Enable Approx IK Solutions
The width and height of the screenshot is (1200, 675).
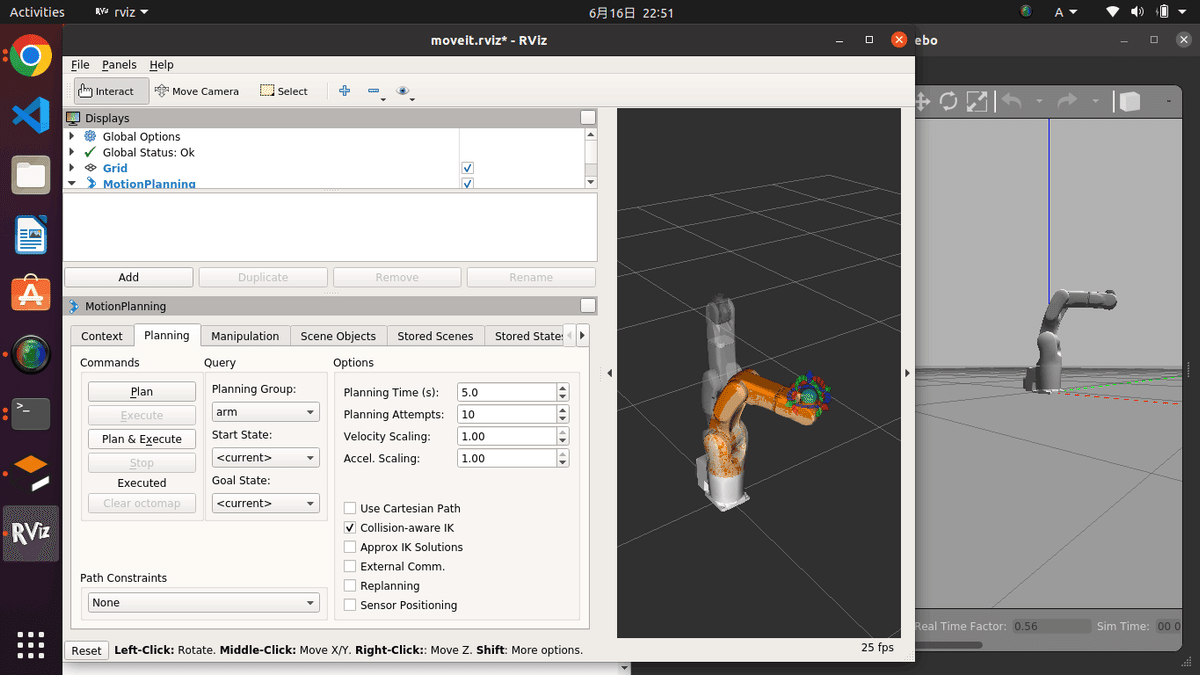tap(350, 547)
